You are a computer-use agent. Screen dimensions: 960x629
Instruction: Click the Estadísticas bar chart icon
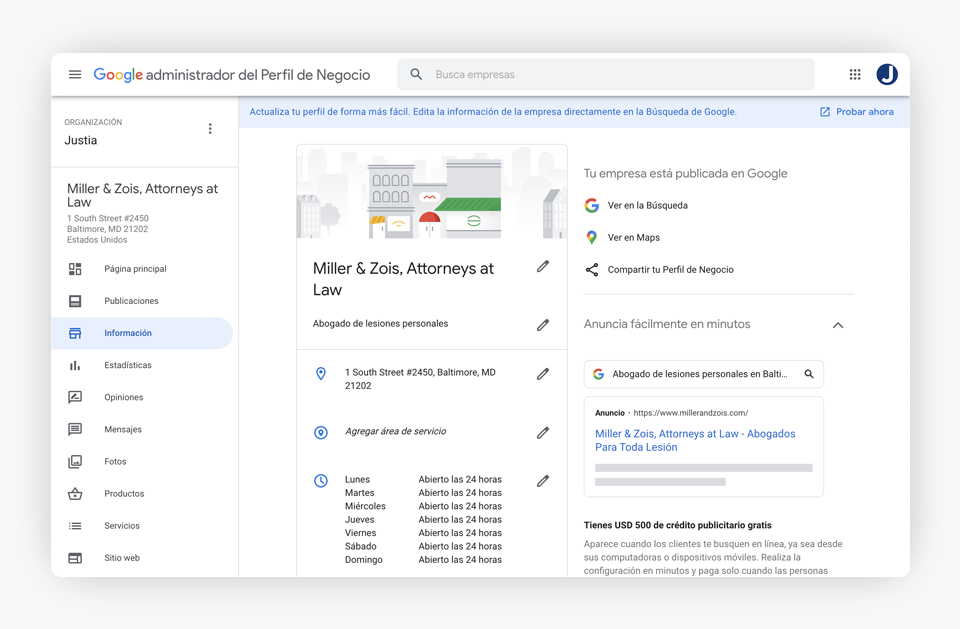click(x=75, y=365)
